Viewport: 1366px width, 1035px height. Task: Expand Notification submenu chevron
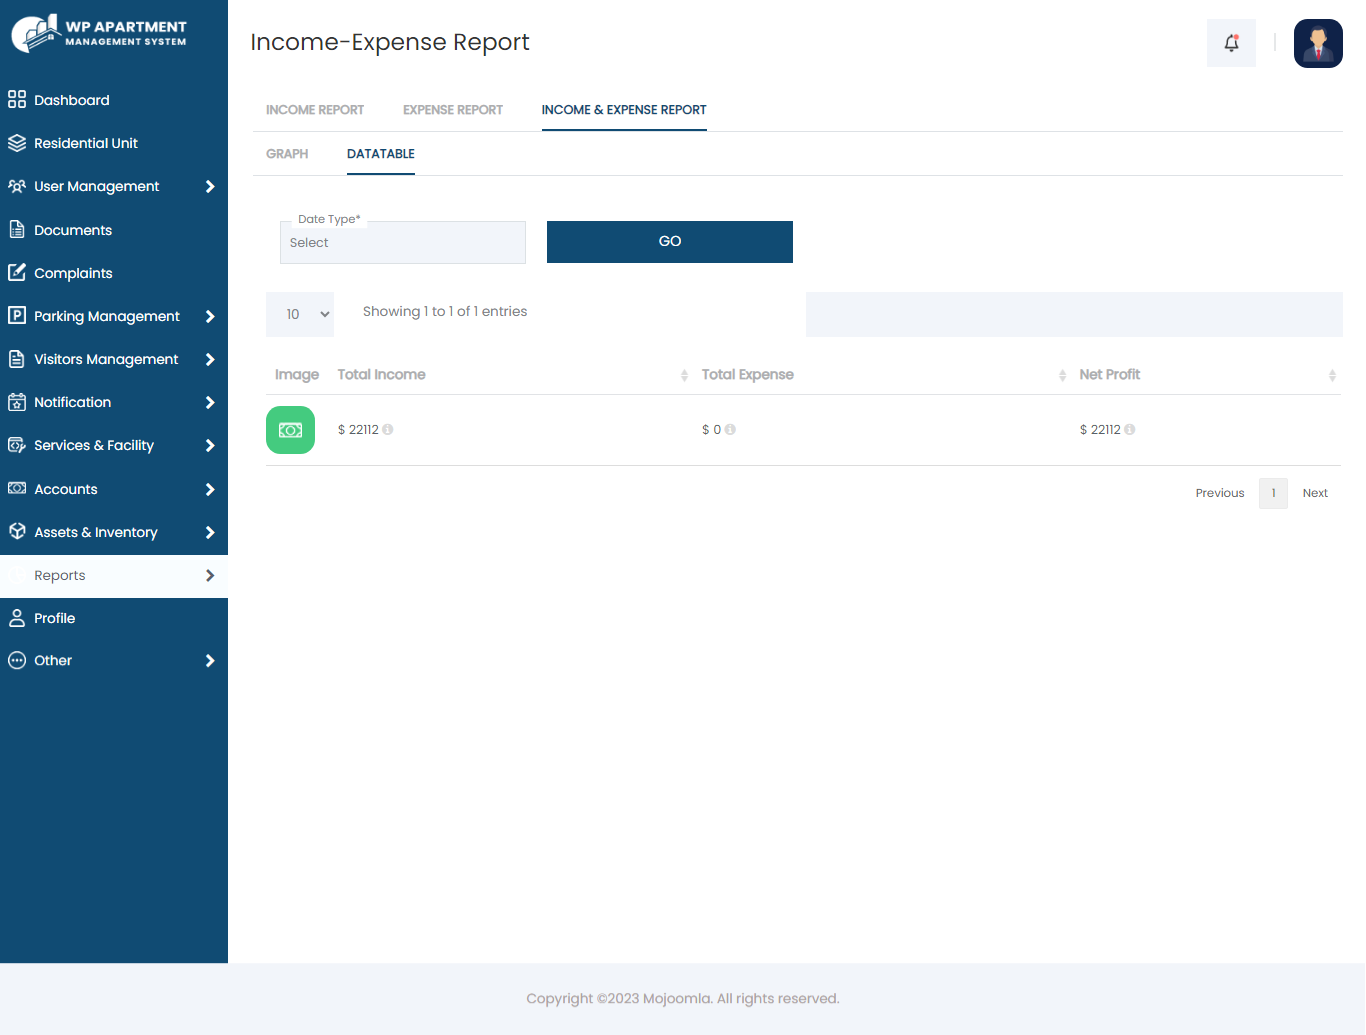(x=210, y=402)
